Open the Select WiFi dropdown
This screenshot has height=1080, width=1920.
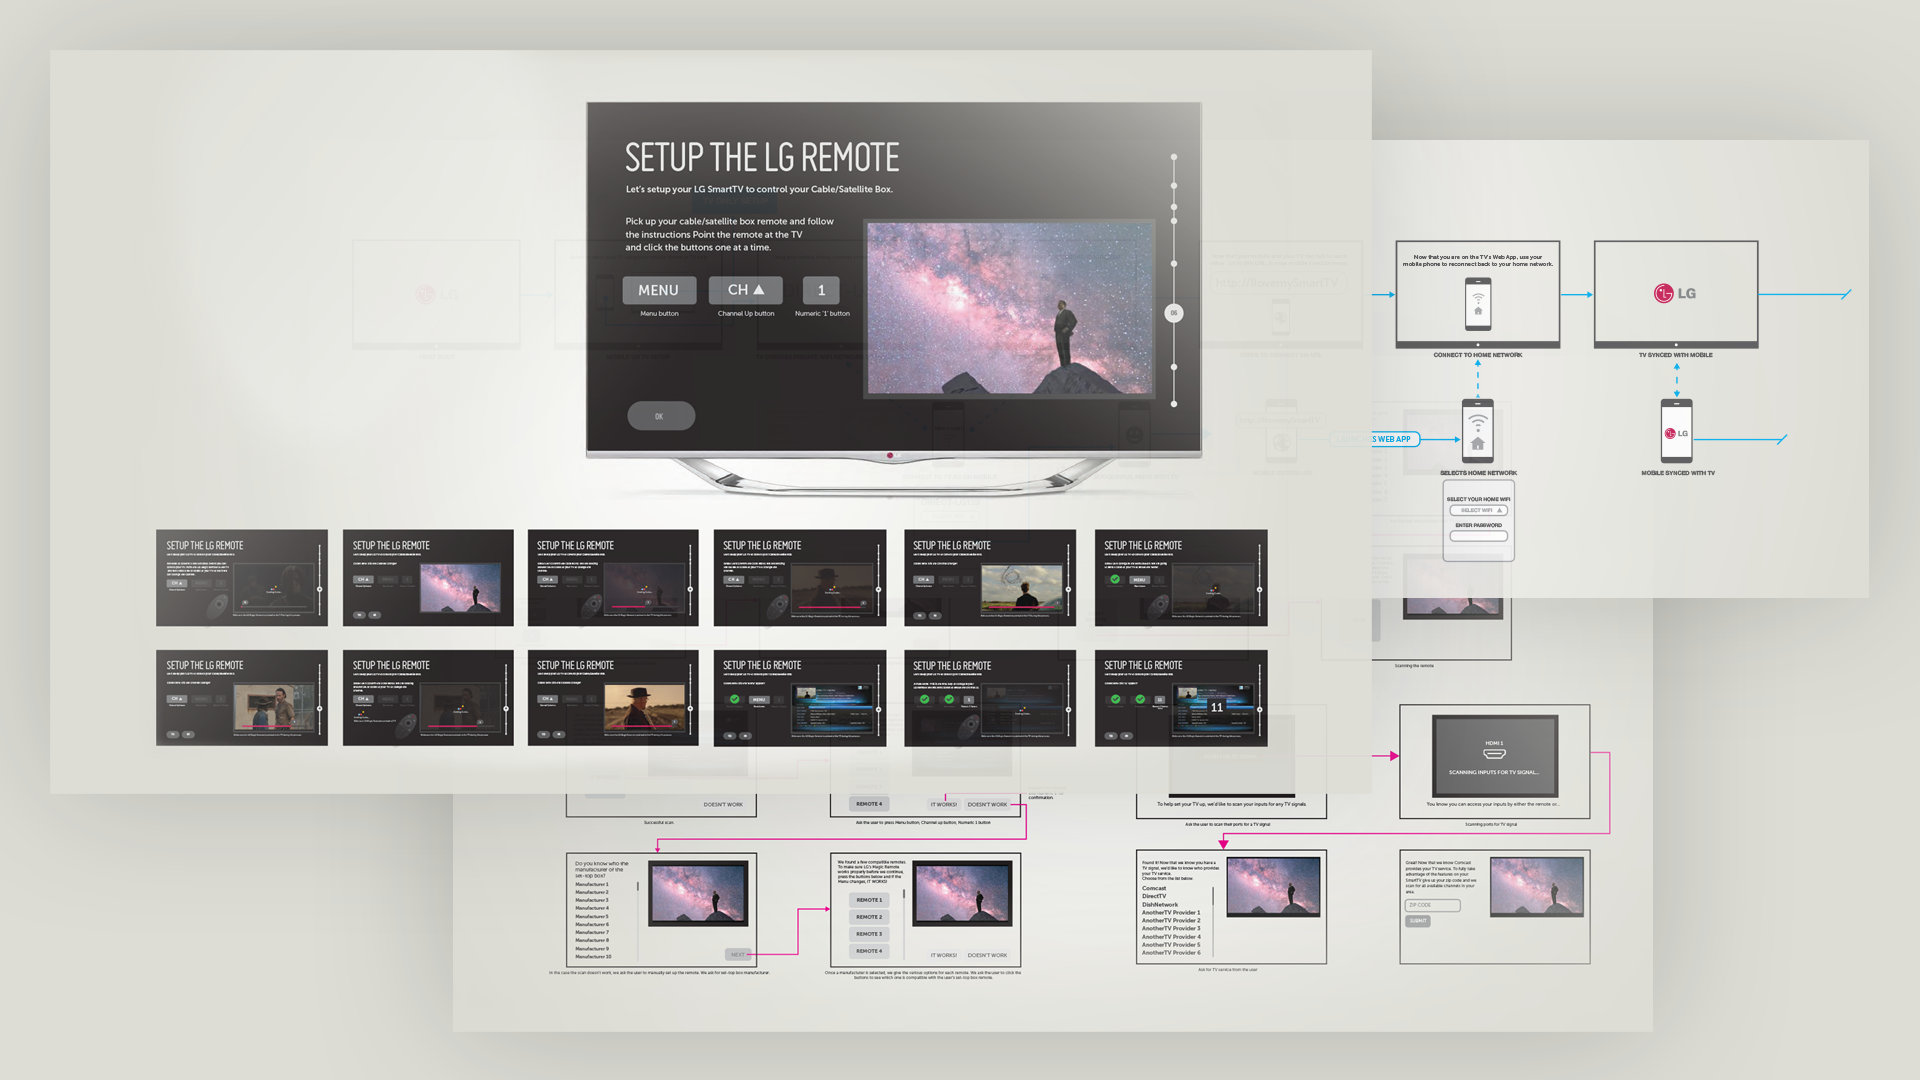pos(1479,510)
